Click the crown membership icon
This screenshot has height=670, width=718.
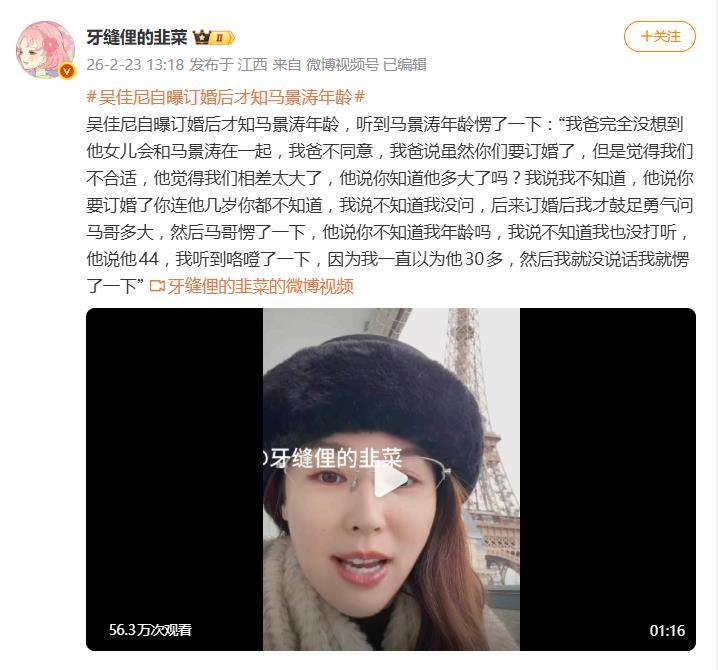coord(201,37)
